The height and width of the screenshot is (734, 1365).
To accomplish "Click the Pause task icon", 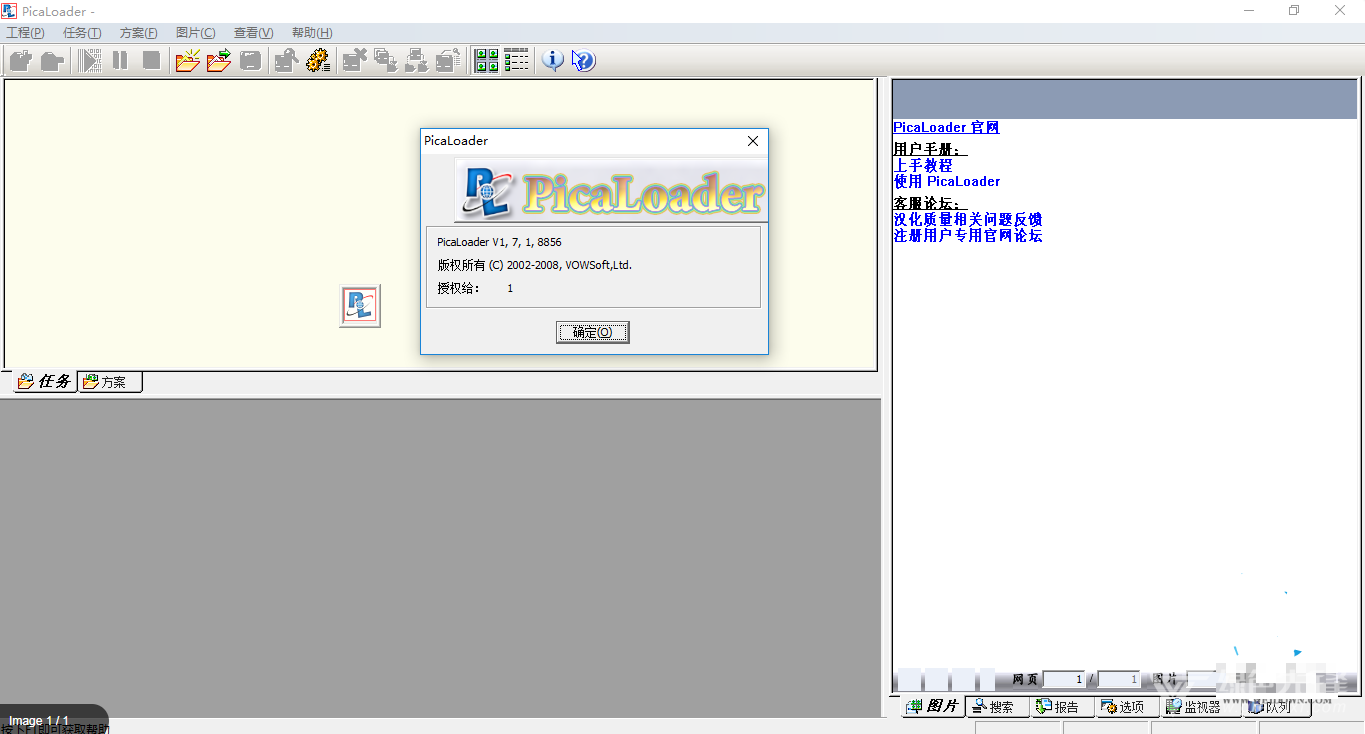I will 120,60.
